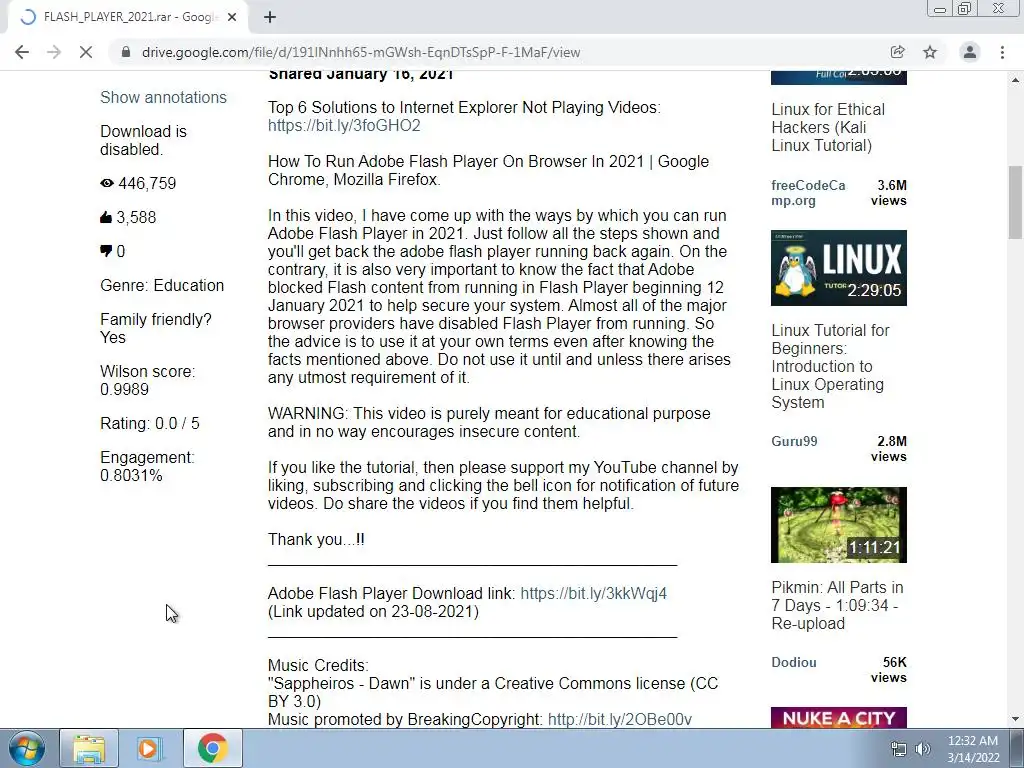
Task: Click the taskbar clock showing 12:32 AM
Action: [973, 749]
